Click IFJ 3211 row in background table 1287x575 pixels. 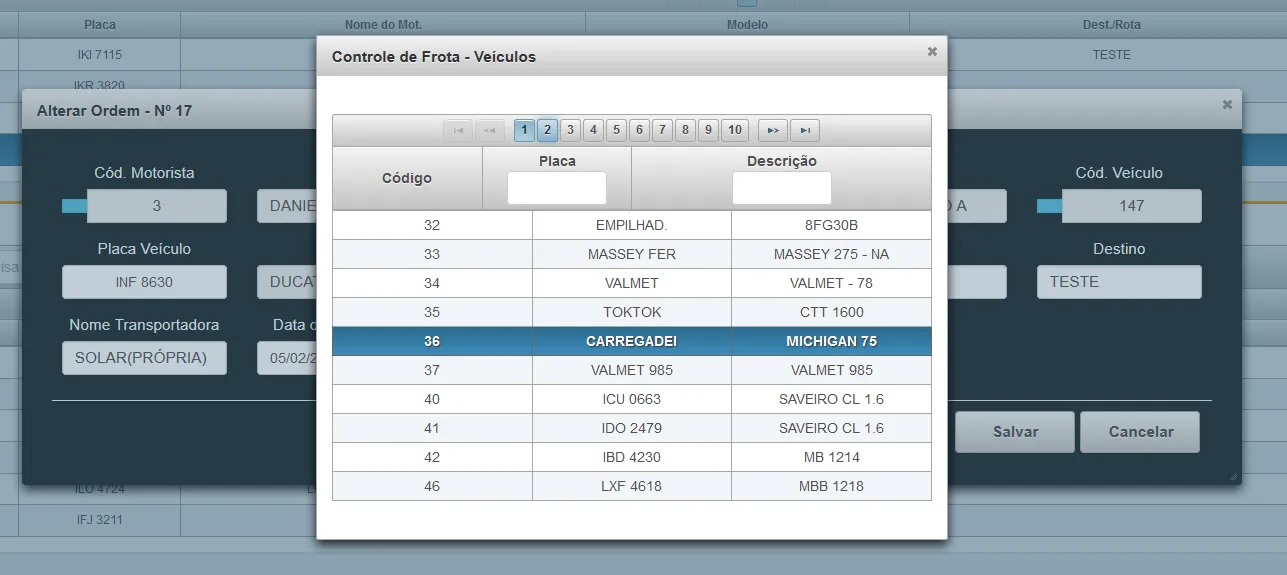[x=643, y=520]
